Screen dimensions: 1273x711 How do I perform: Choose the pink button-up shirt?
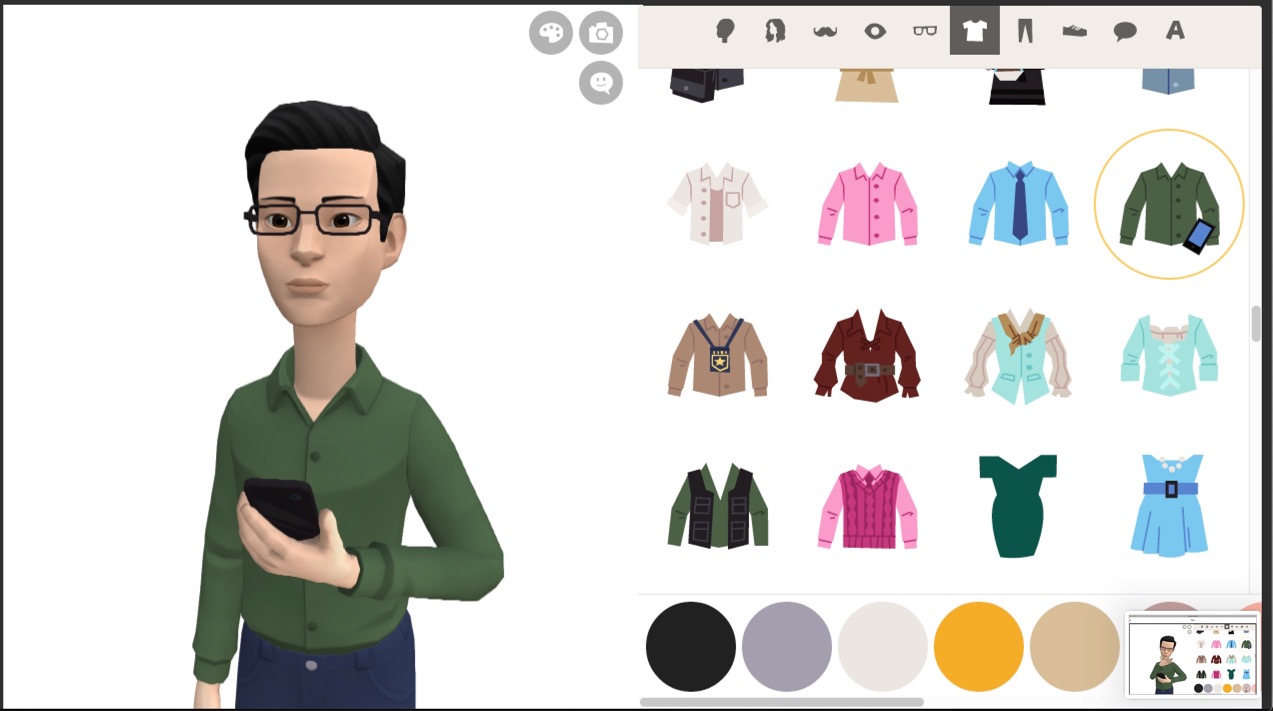coord(868,204)
